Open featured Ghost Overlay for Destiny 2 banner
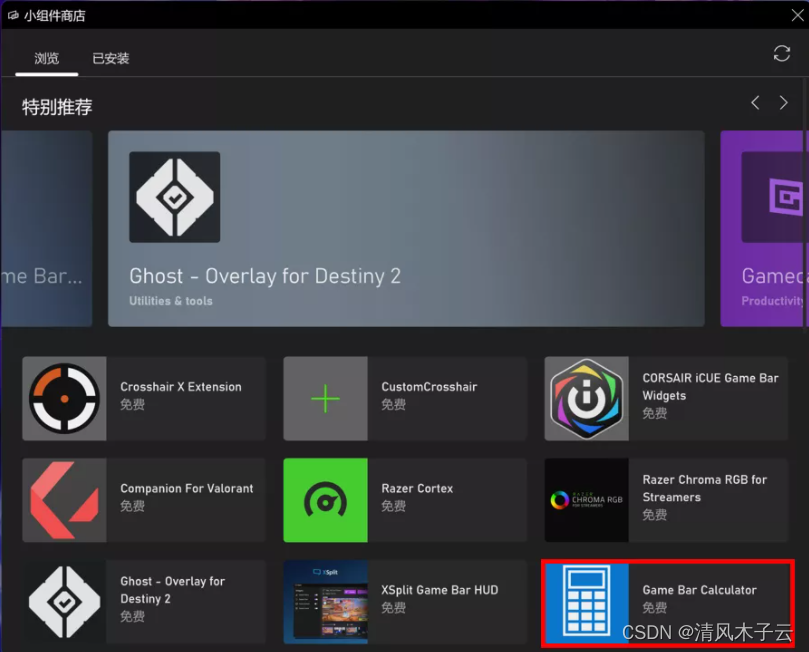The width and height of the screenshot is (809, 652). coord(406,229)
